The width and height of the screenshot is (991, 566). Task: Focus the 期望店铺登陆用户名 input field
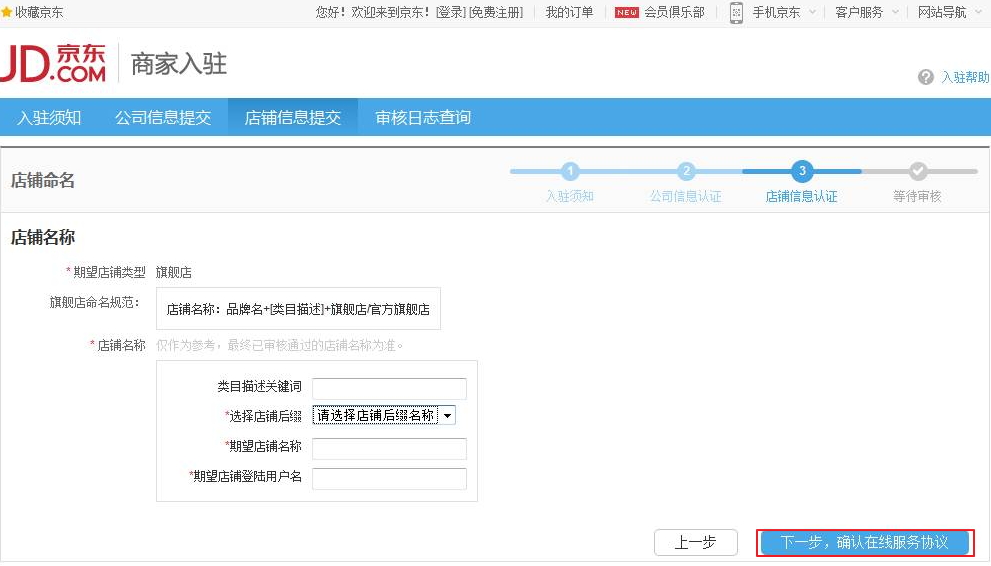point(389,478)
